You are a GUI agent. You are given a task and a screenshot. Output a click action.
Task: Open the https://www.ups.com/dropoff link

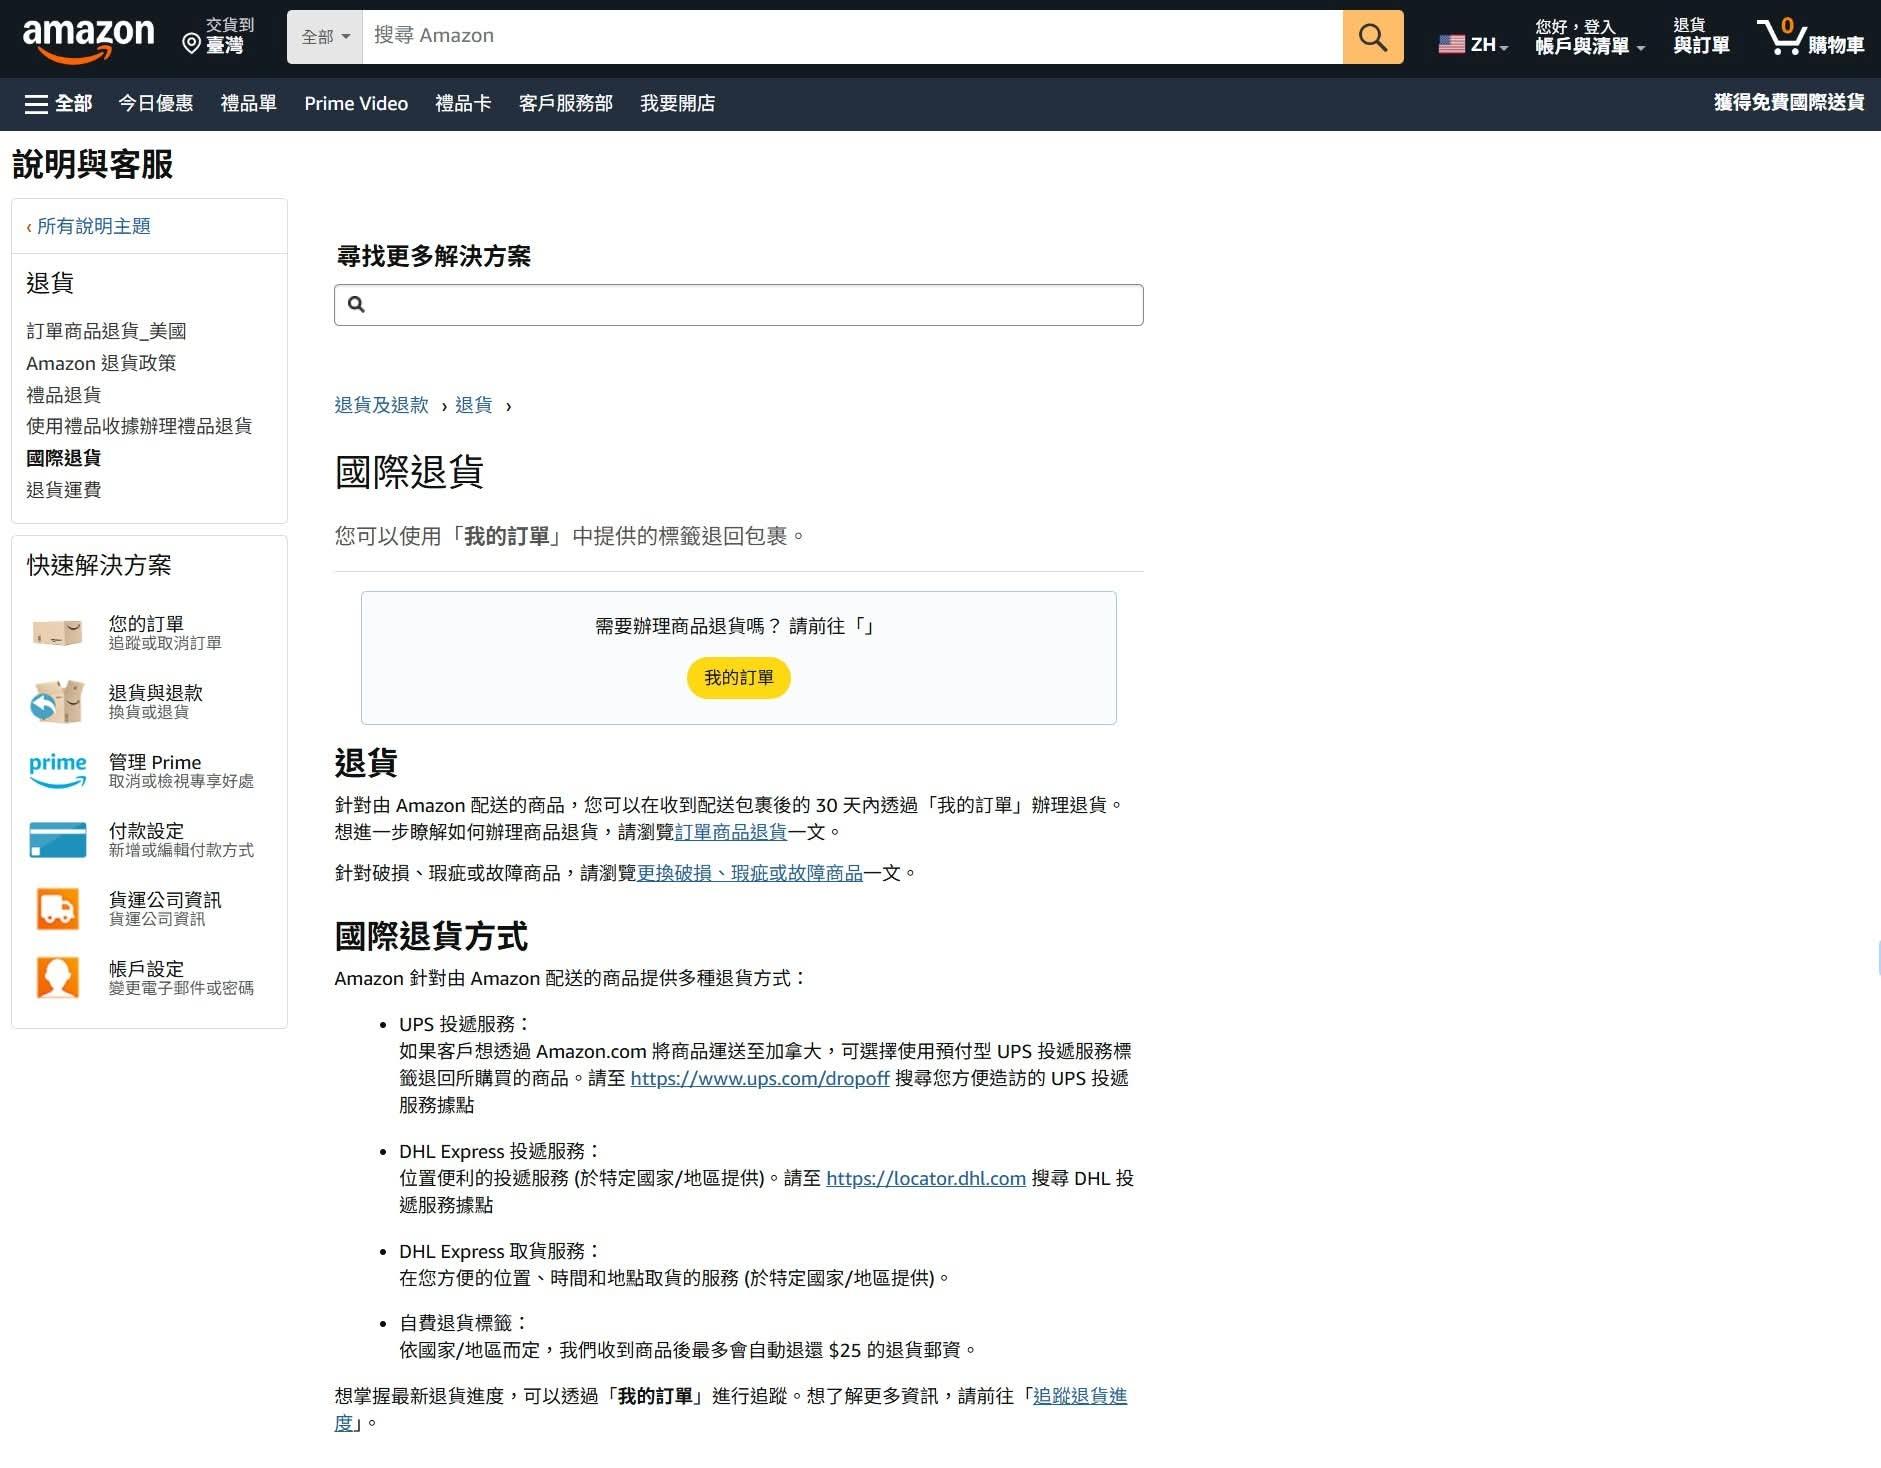click(759, 1078)
